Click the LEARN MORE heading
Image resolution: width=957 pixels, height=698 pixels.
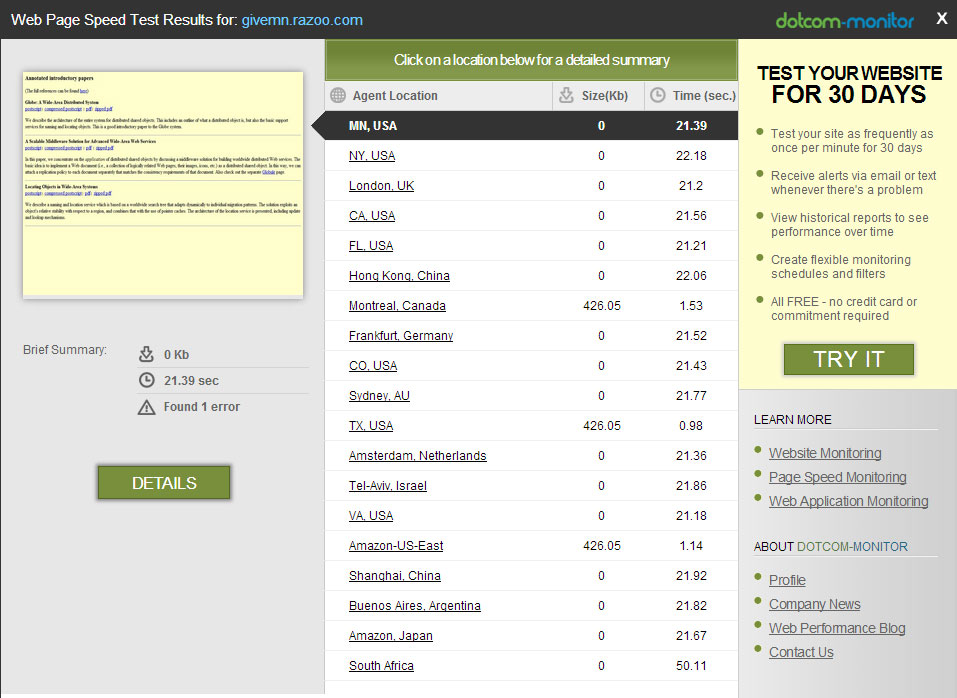coord(792,419)
